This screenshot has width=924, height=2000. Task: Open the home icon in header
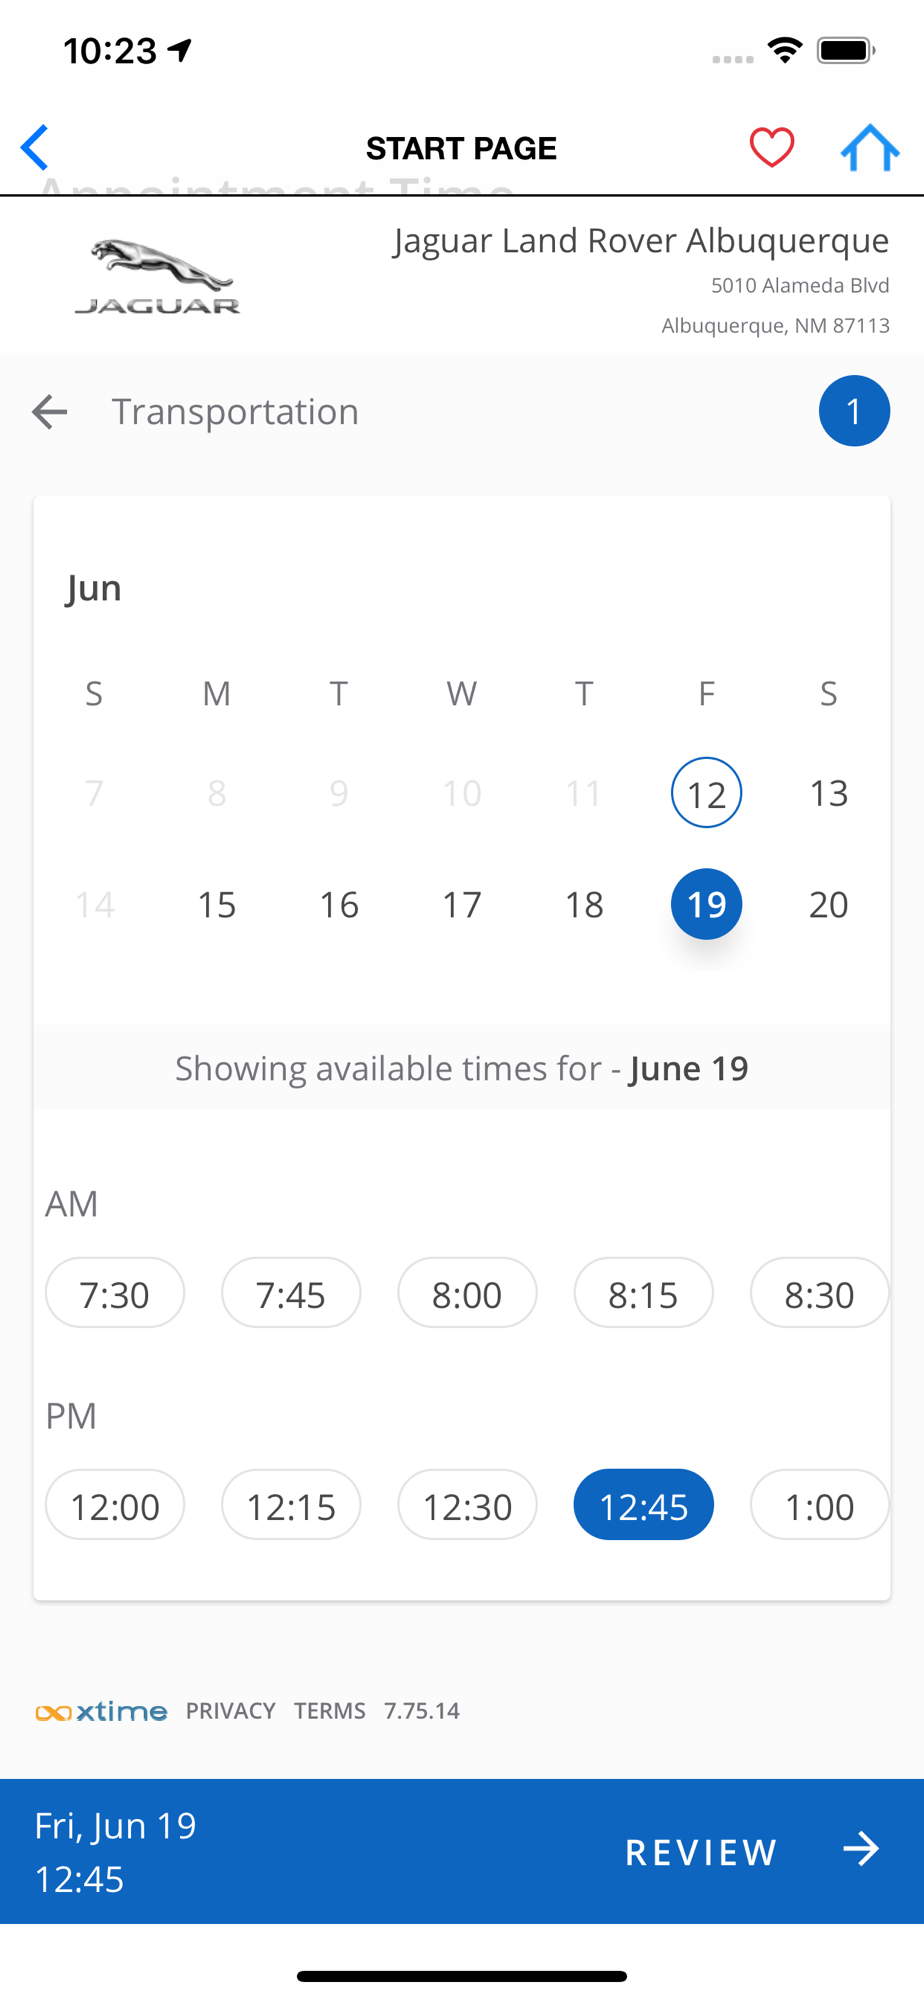pos(870,148)
